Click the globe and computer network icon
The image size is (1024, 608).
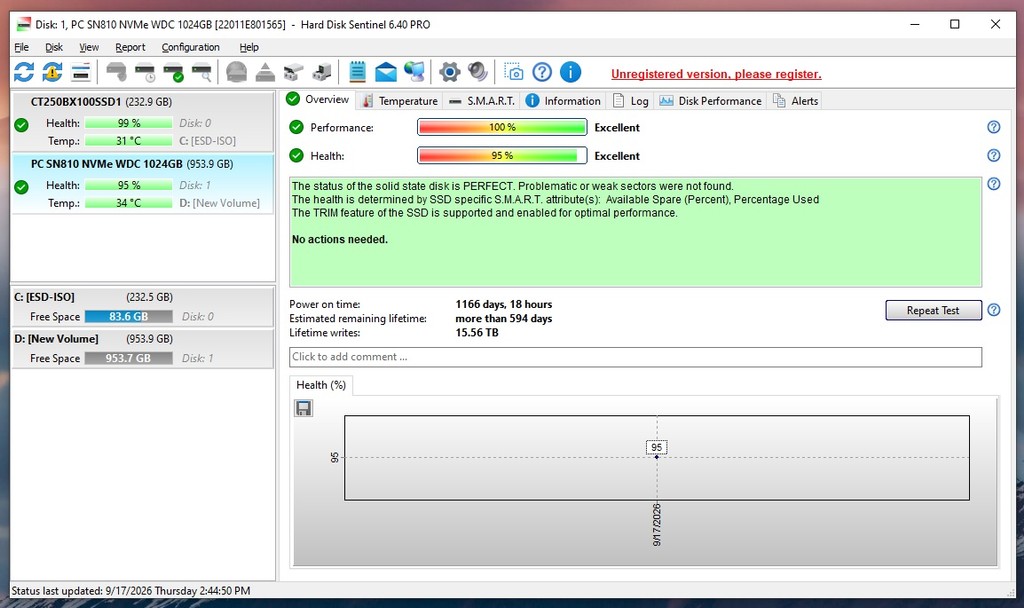tap(414, 72)
